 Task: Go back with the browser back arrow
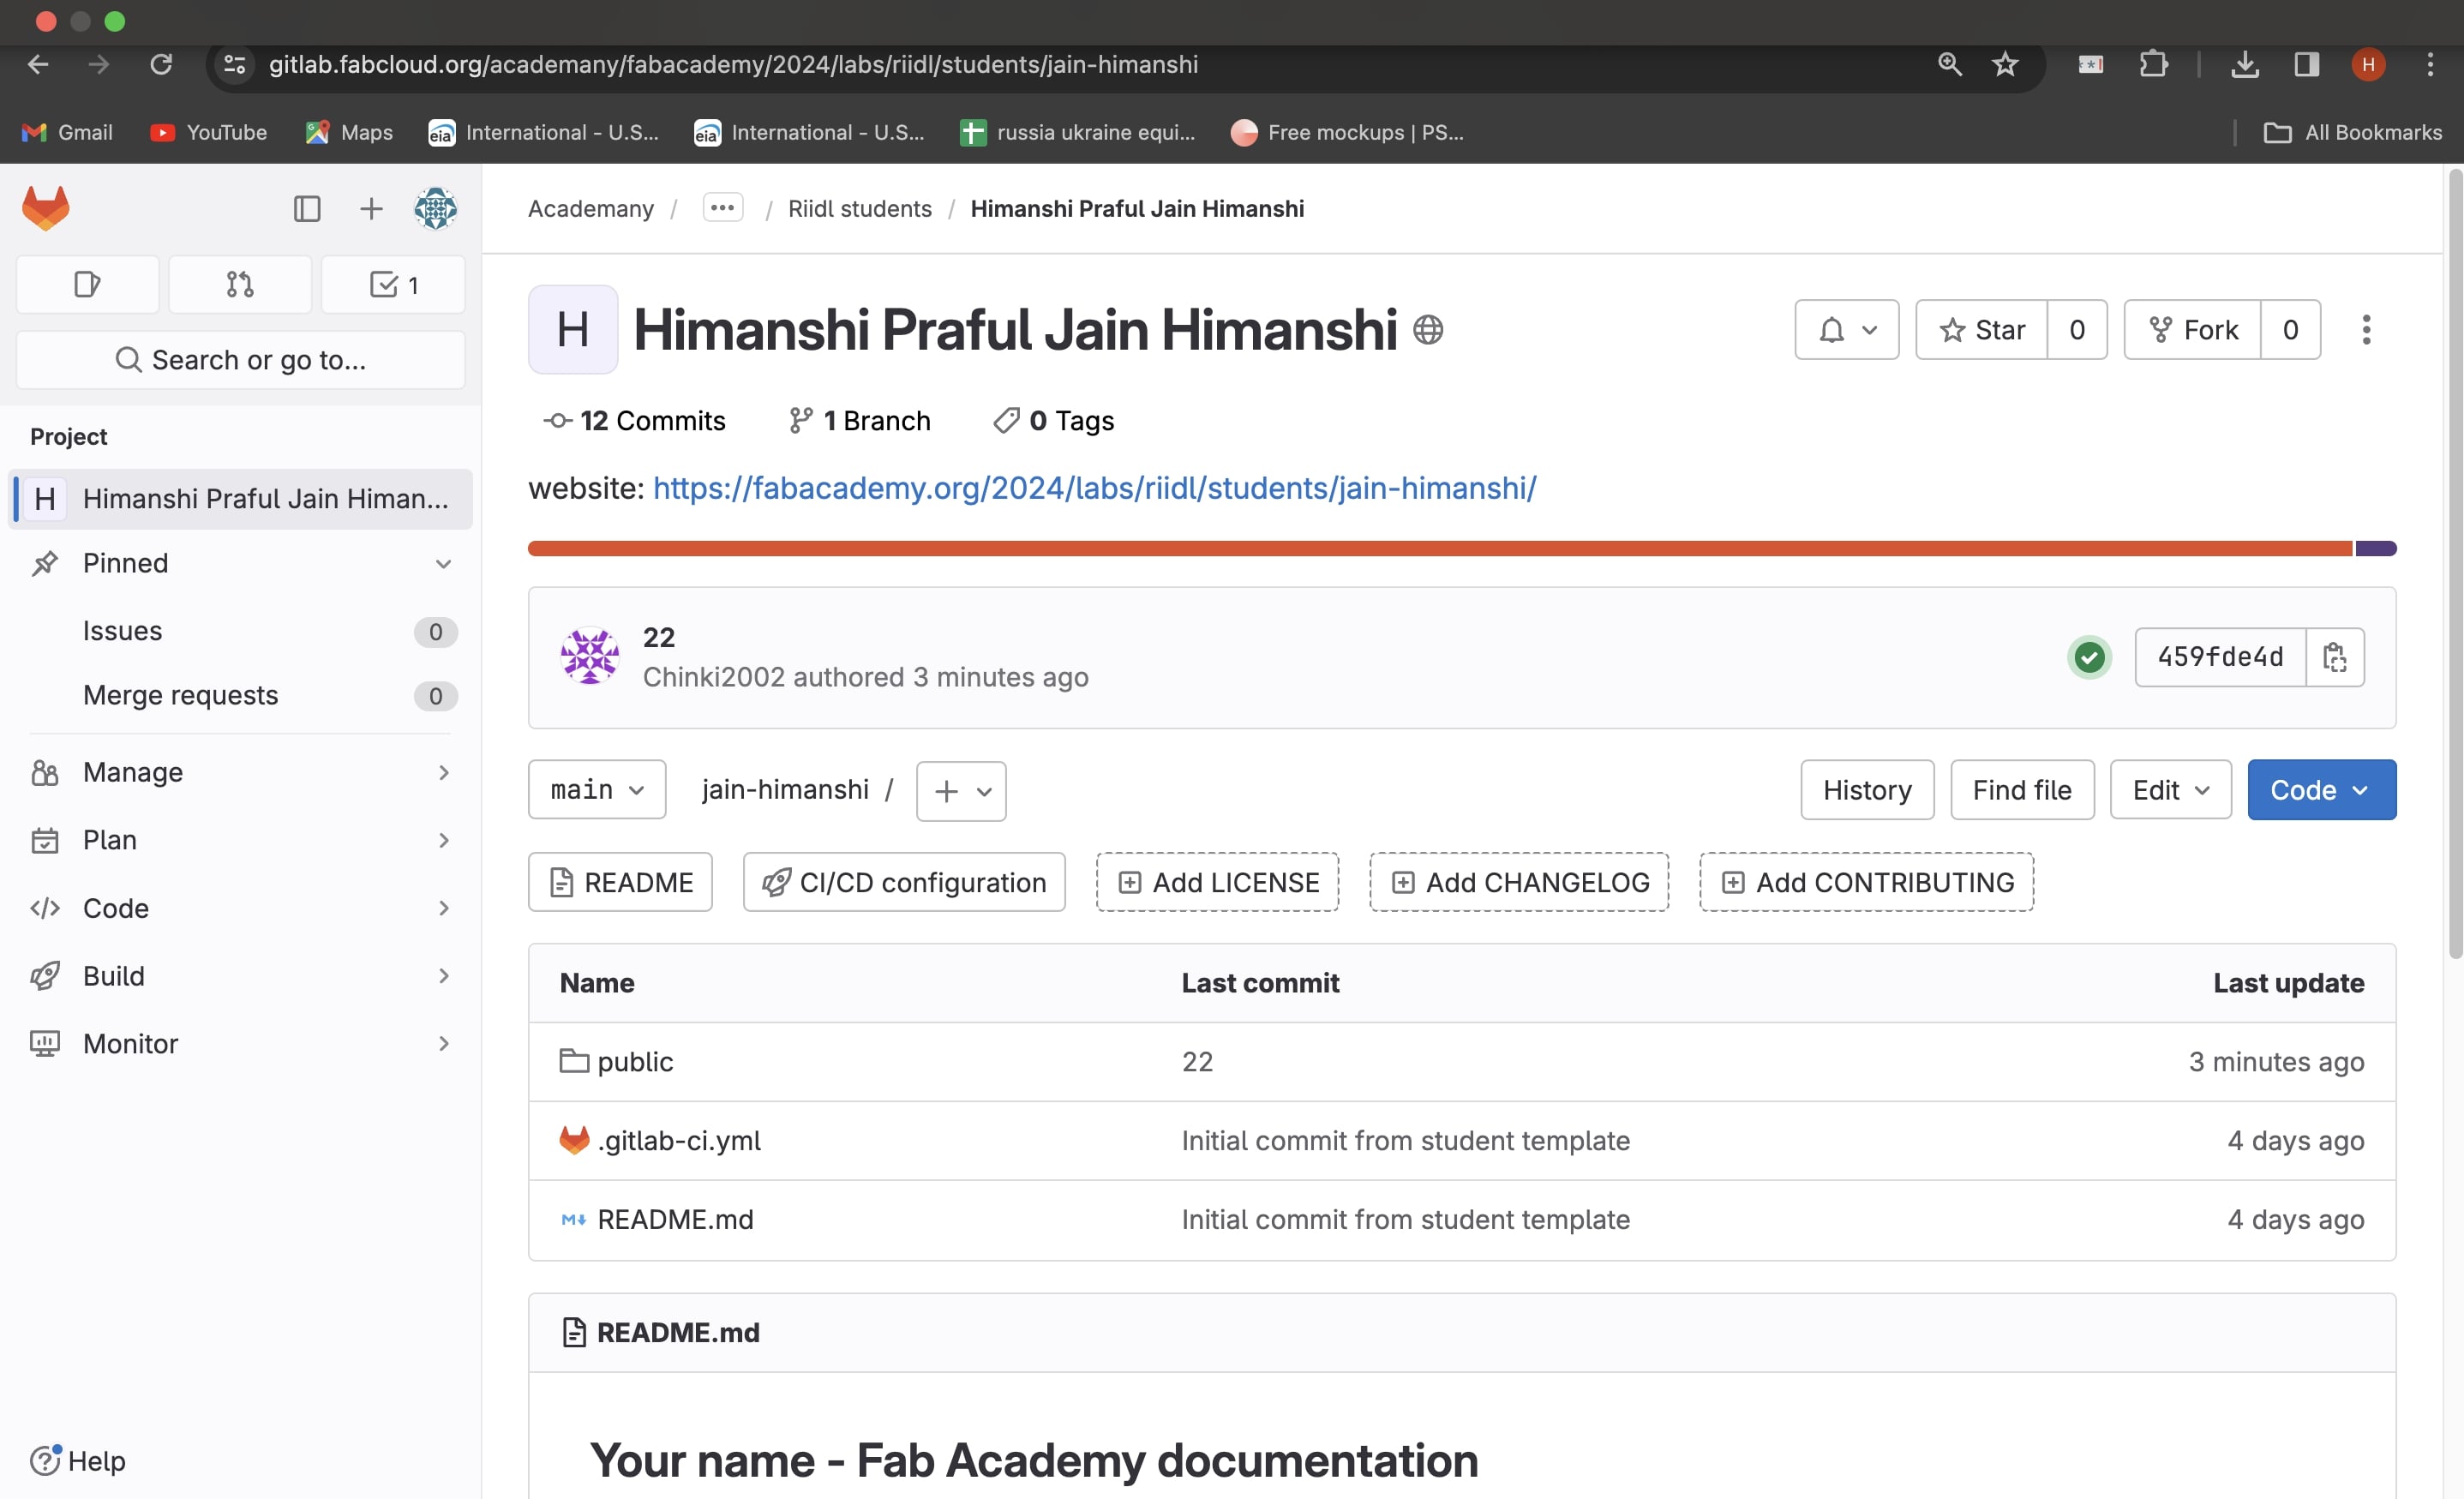click(x=38, y=65)
